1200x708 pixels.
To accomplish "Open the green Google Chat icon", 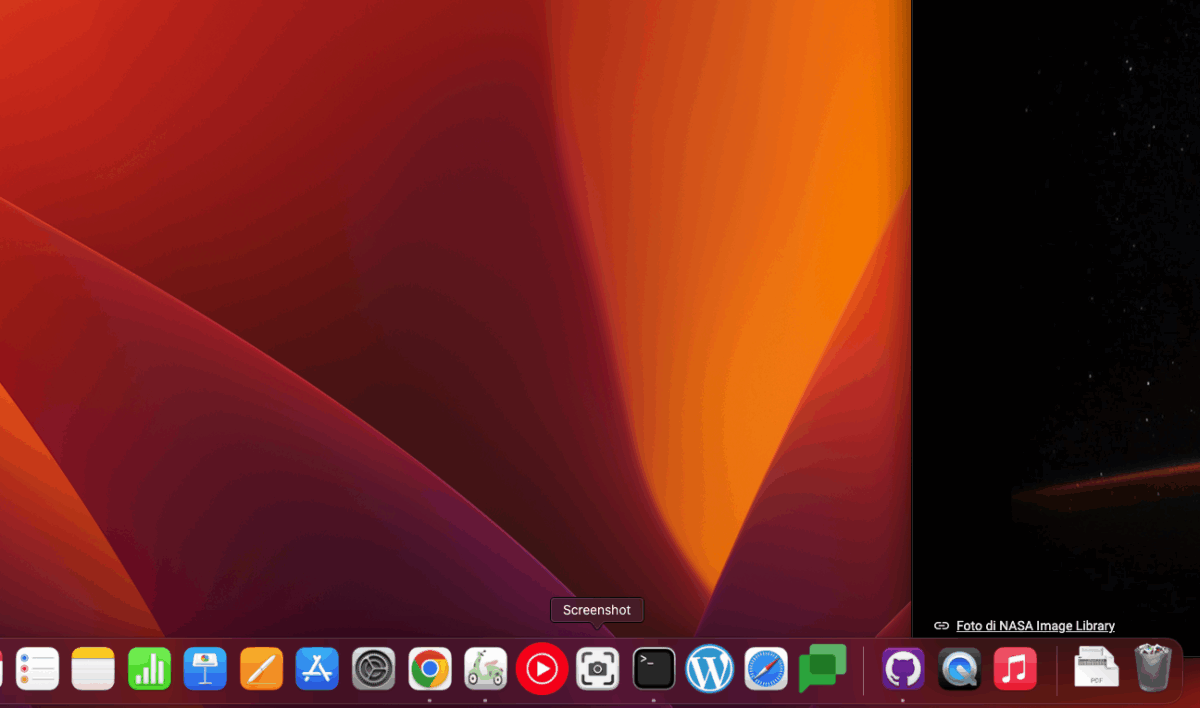I will click(x=822, y=669).
